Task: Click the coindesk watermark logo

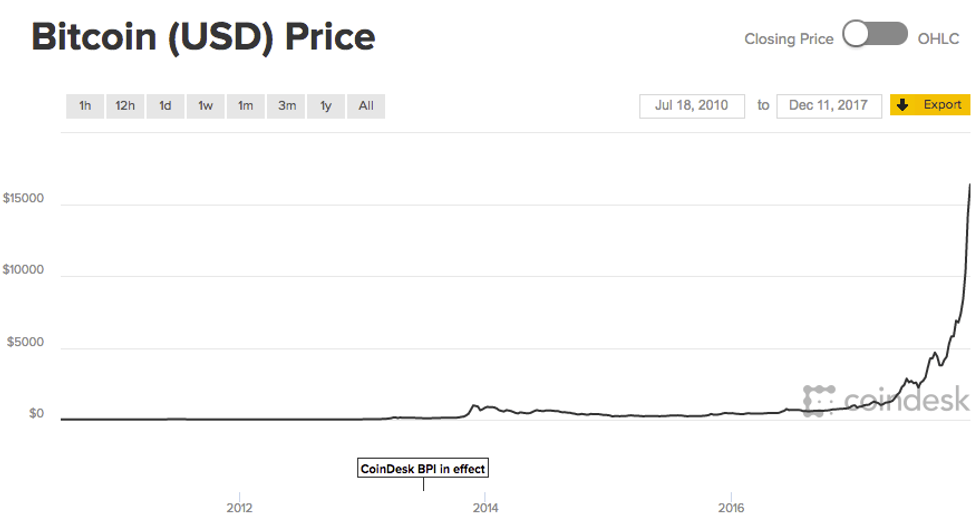Action: (x=886, y=400)
